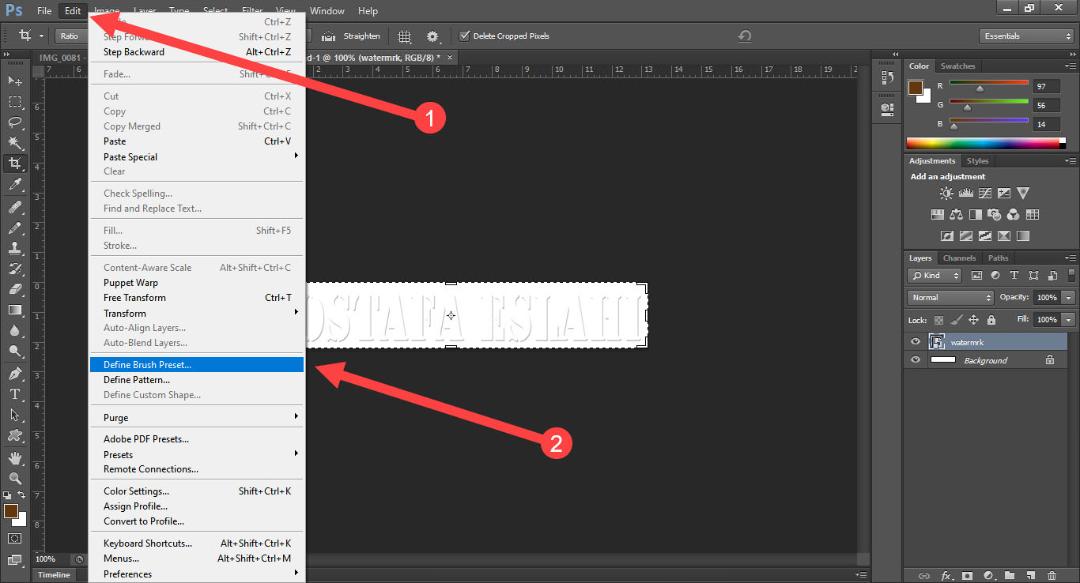The image size is (1080, 583).
Task: Choose Define Pattern... menu item
Action: [197, 380]
